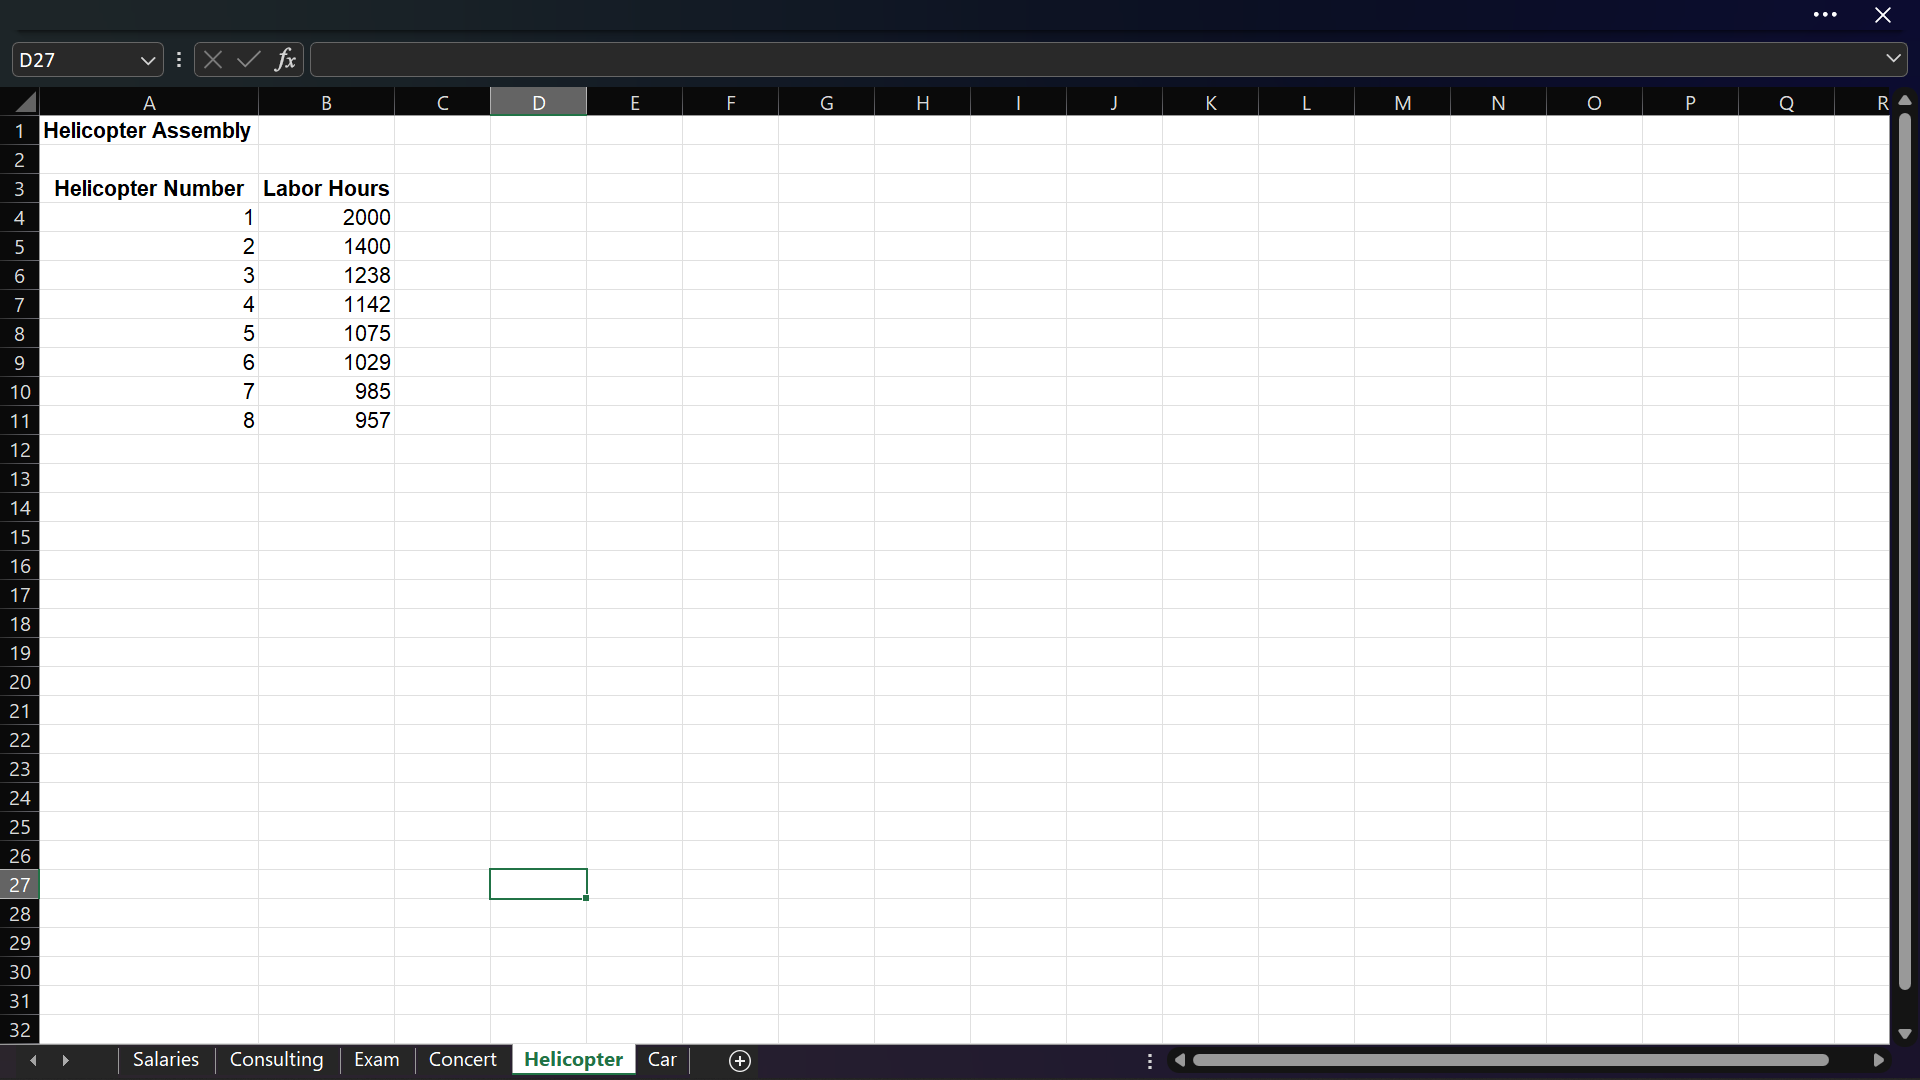This screenshot has width=1920, height=1080.
Task: Select the cell containing 2000 labor hours
Action: [x=326, y=217]
